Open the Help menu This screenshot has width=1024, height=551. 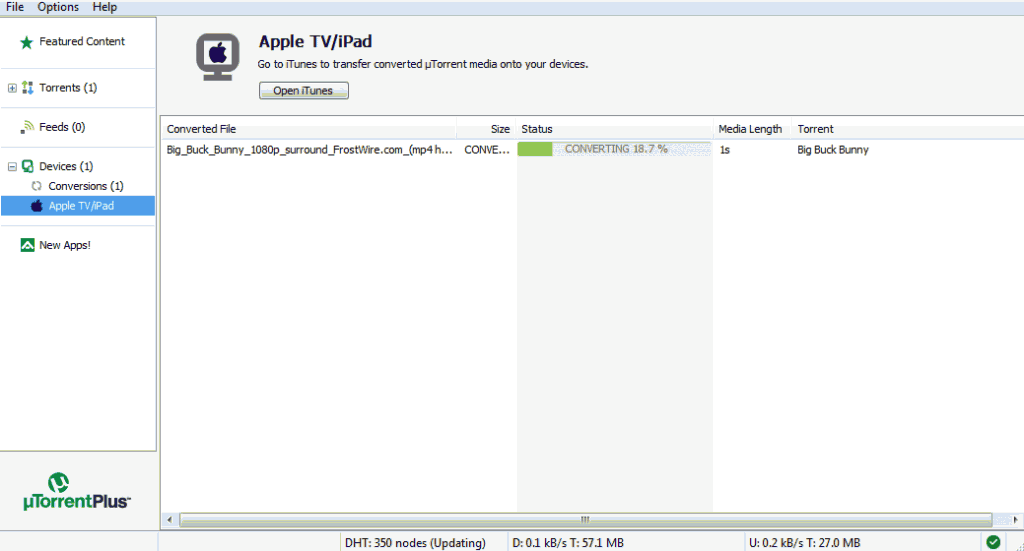point(104,7)
